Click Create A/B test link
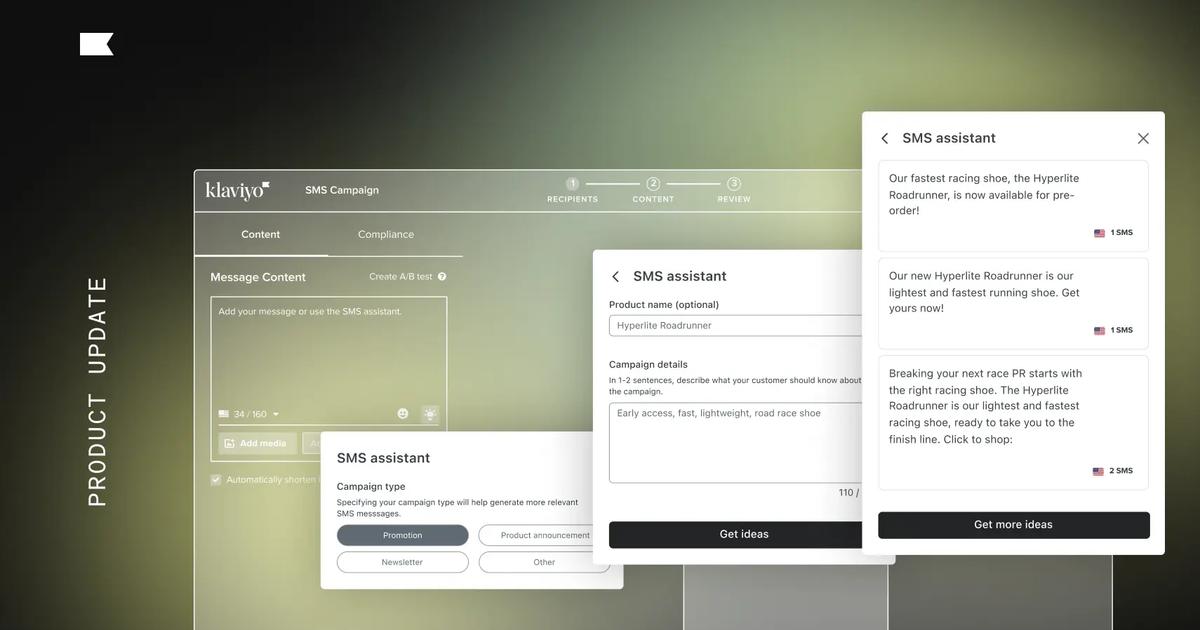The width and height of the screenshot is (1200, 630). tap(401, 277)
